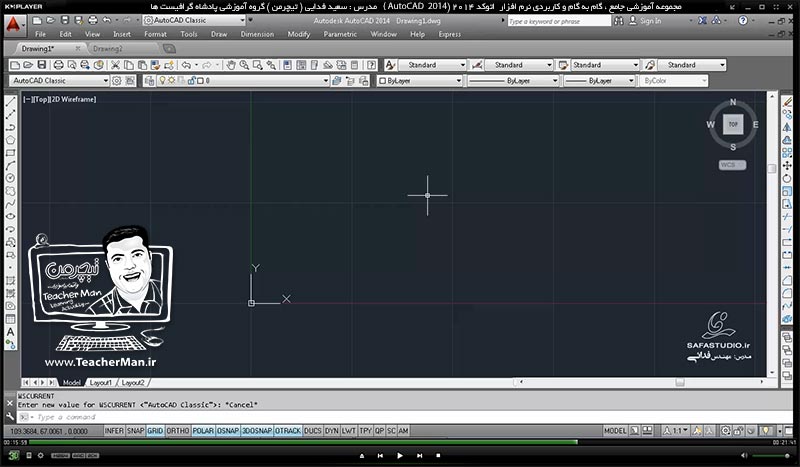Open the workspace dropdown in title bar
The image size is (800, 467).
(194, 20)
